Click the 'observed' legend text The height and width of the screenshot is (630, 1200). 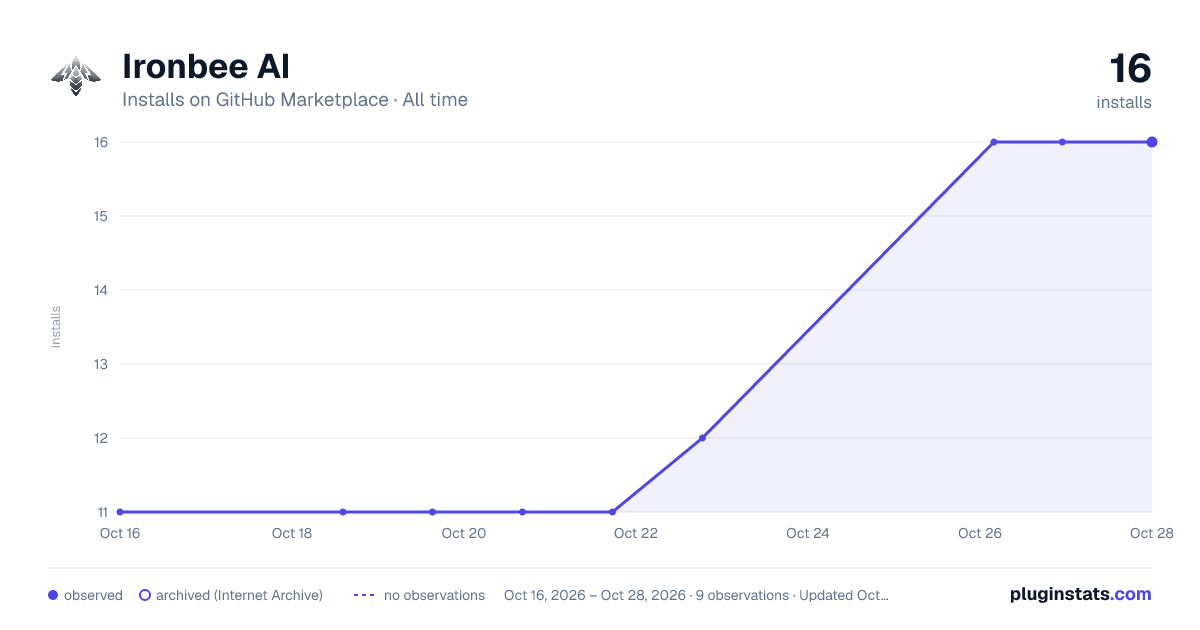click(93, 595)
